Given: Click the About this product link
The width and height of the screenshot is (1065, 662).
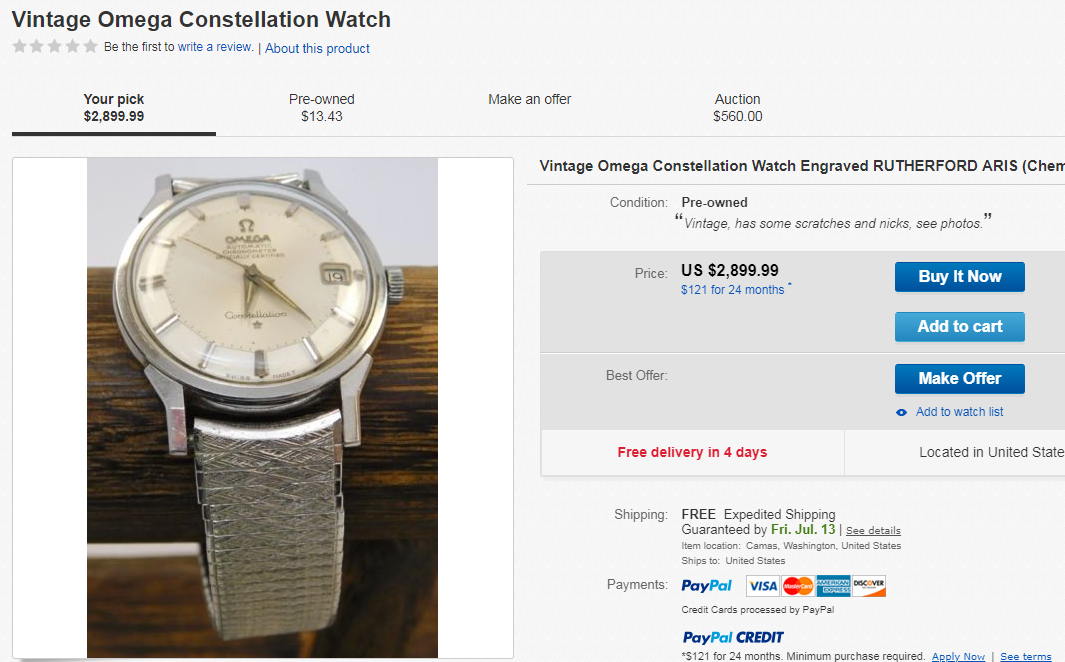Looking at the screenshot, I should (x=317, y=48).
